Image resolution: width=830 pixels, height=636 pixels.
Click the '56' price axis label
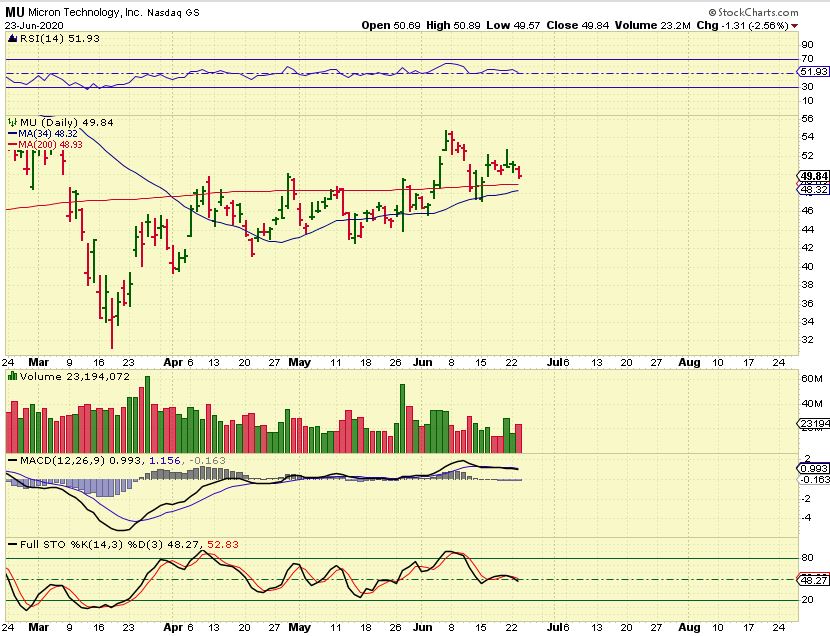pyautogui.click(x=808, y=119)
